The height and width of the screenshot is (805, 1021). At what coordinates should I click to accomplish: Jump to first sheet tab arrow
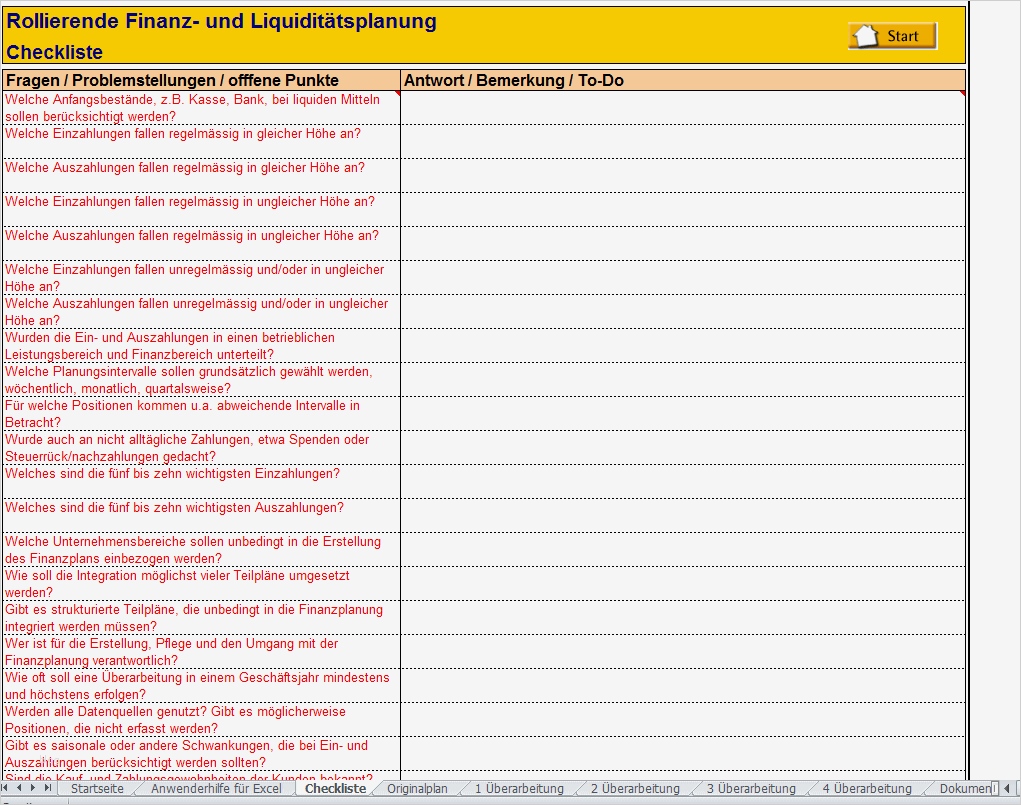(5, 788)
